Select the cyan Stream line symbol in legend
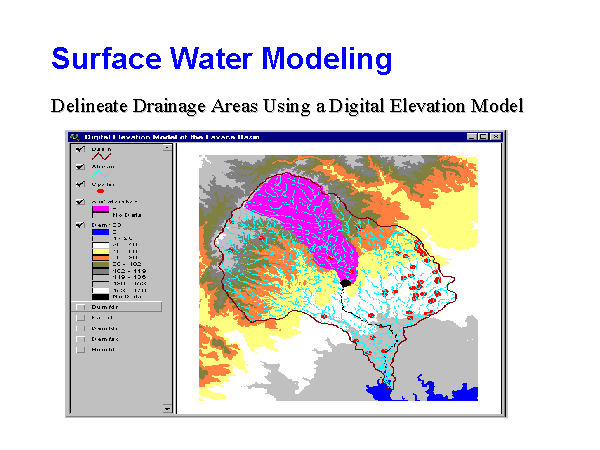 point(101,176)
